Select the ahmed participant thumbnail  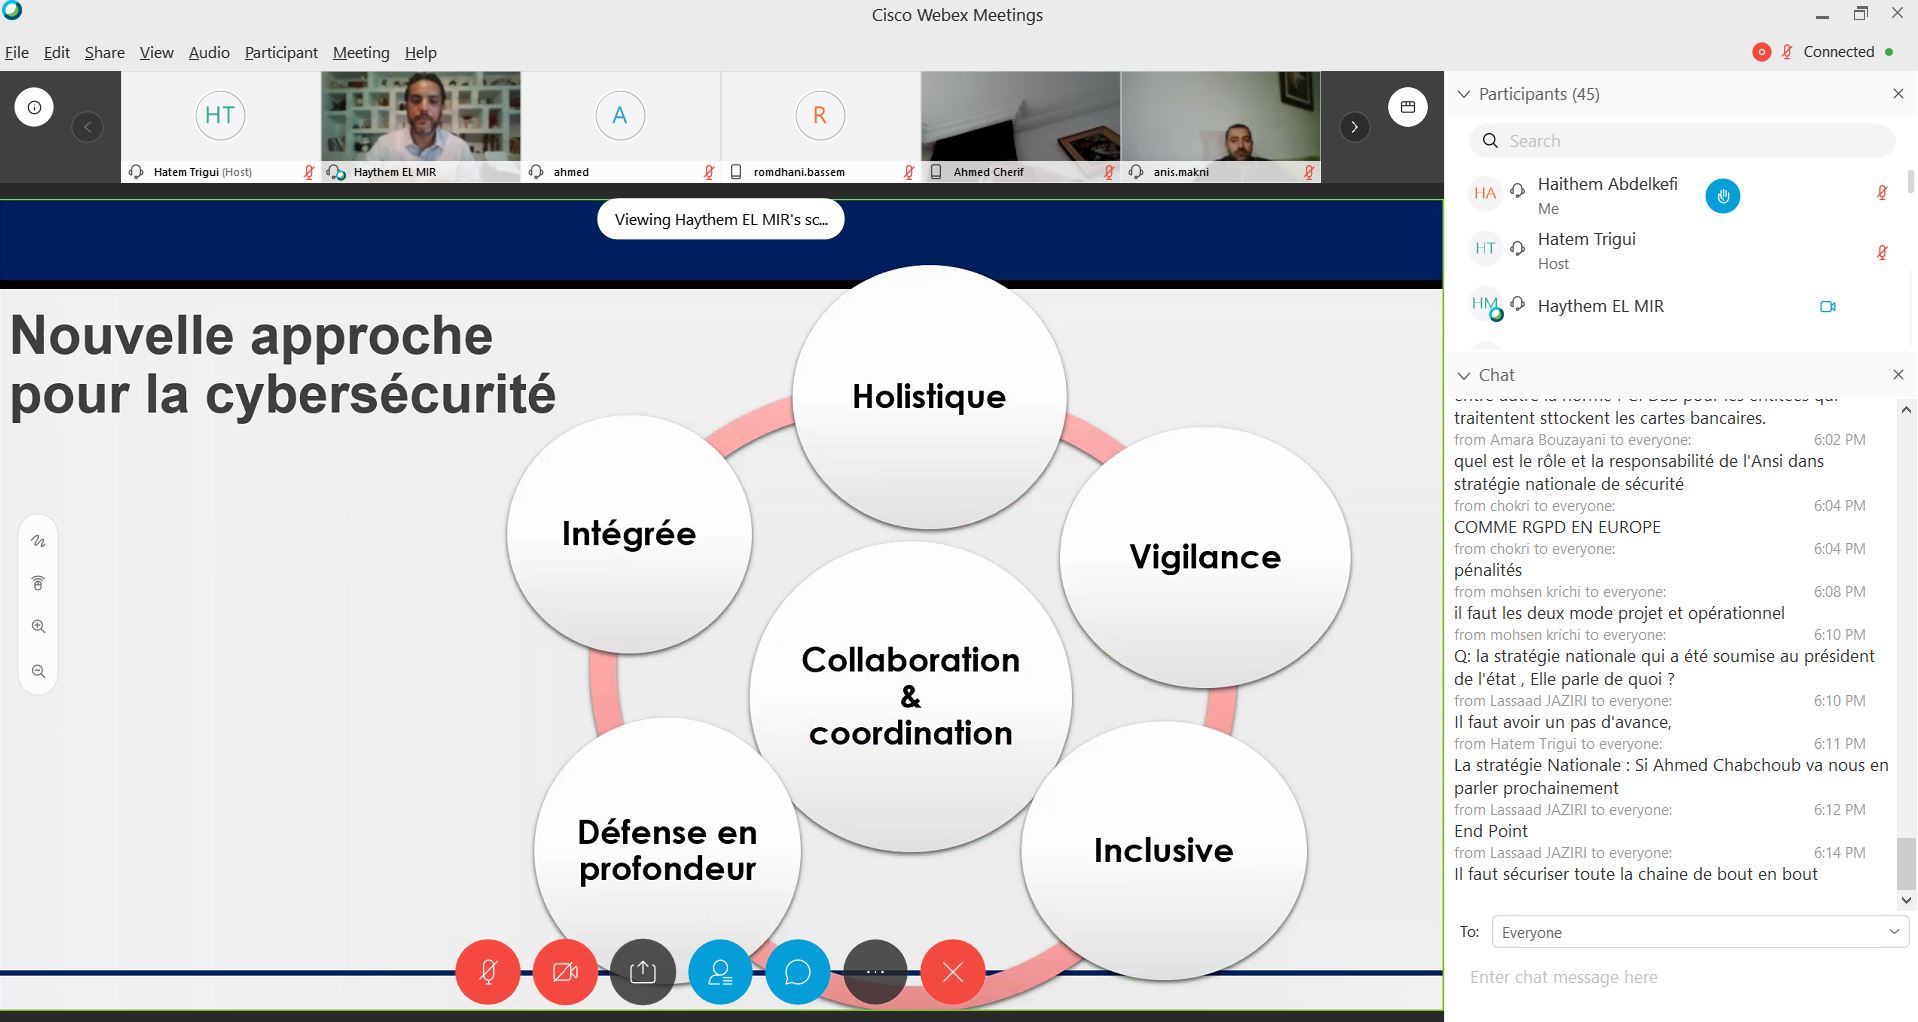[x=621, y=127]
